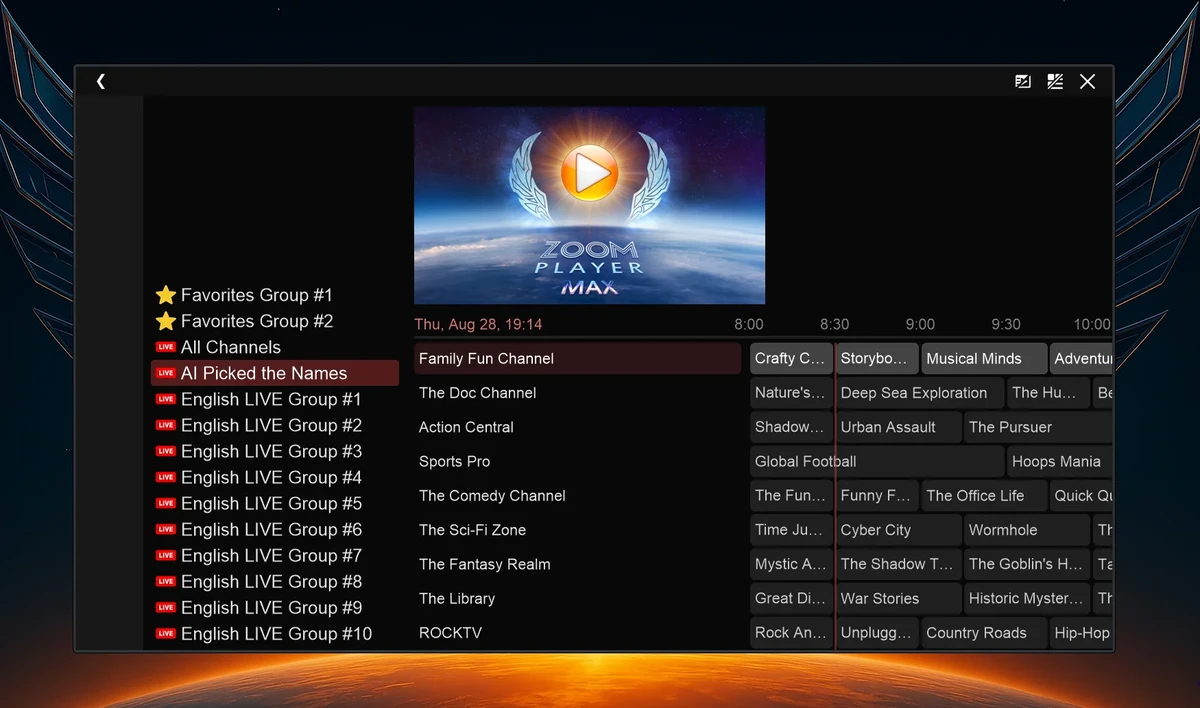
Task: Click the Thu, Aug 28, 19:14 date label
Action: click(x=478, y=324)
